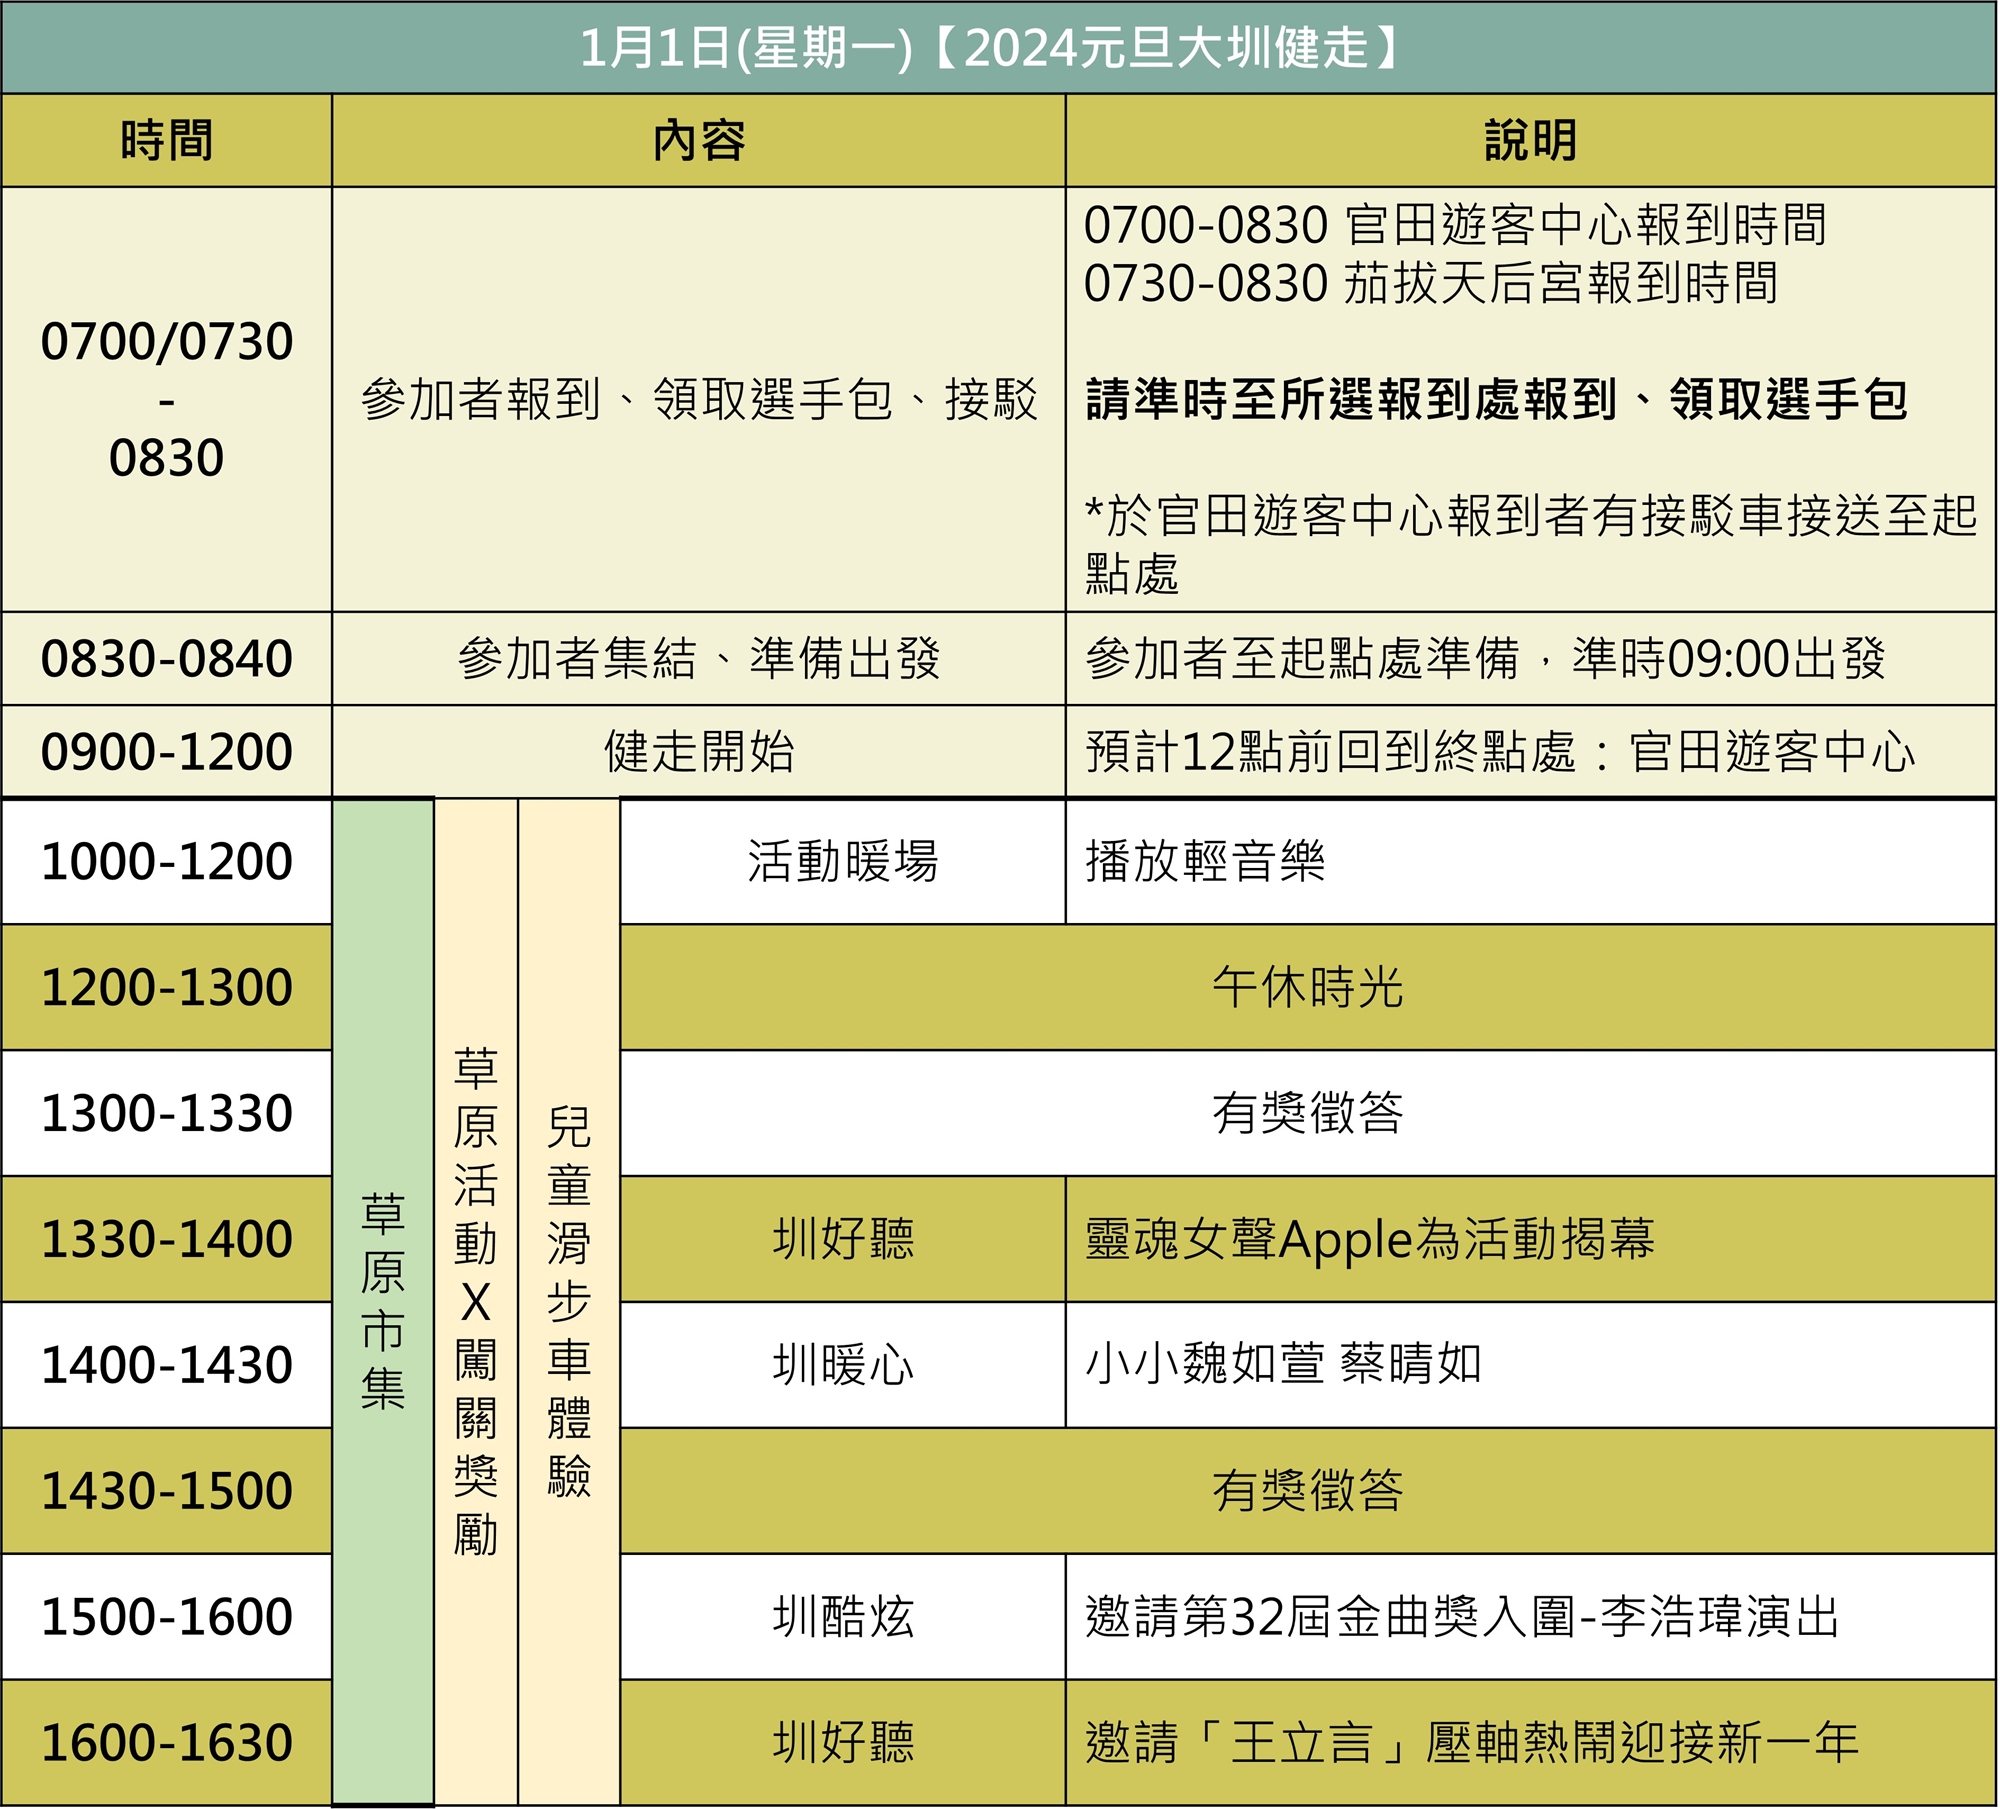2000x1809 pixels.
Task: Click the 活動暖場 cell
Action: [x=842, y=861]
